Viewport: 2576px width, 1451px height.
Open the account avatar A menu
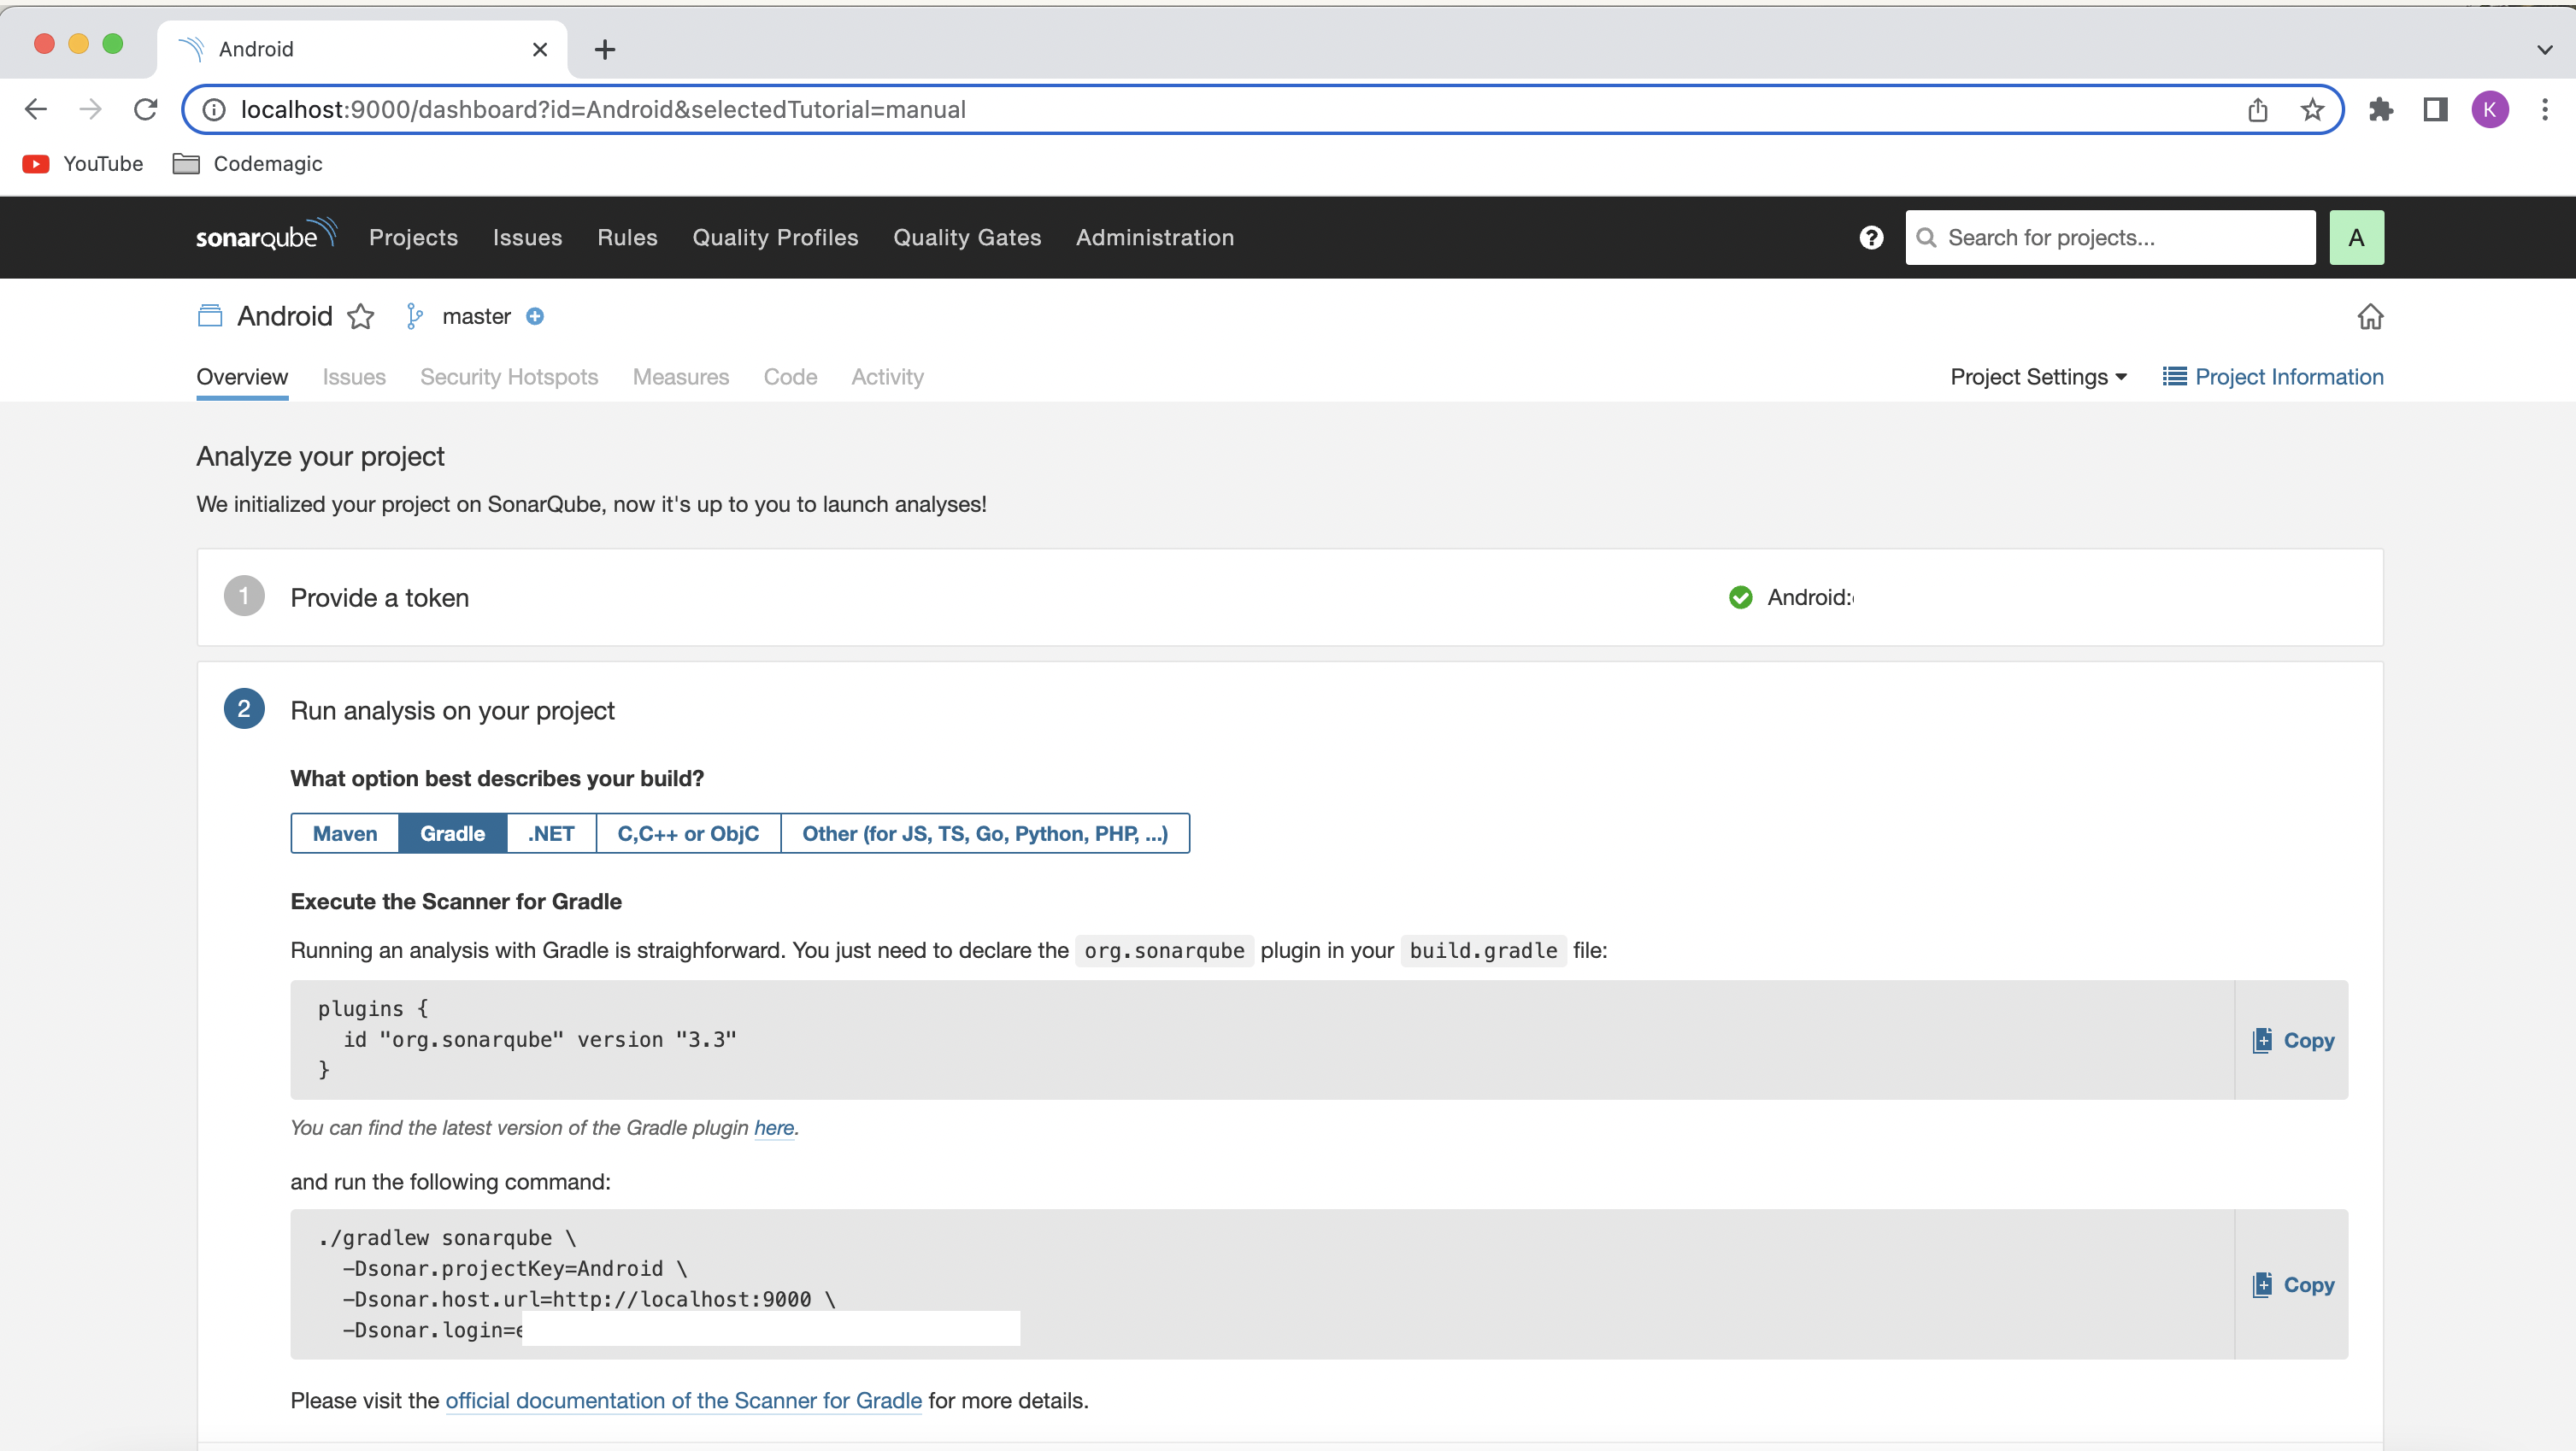[x=2356, y=237]
